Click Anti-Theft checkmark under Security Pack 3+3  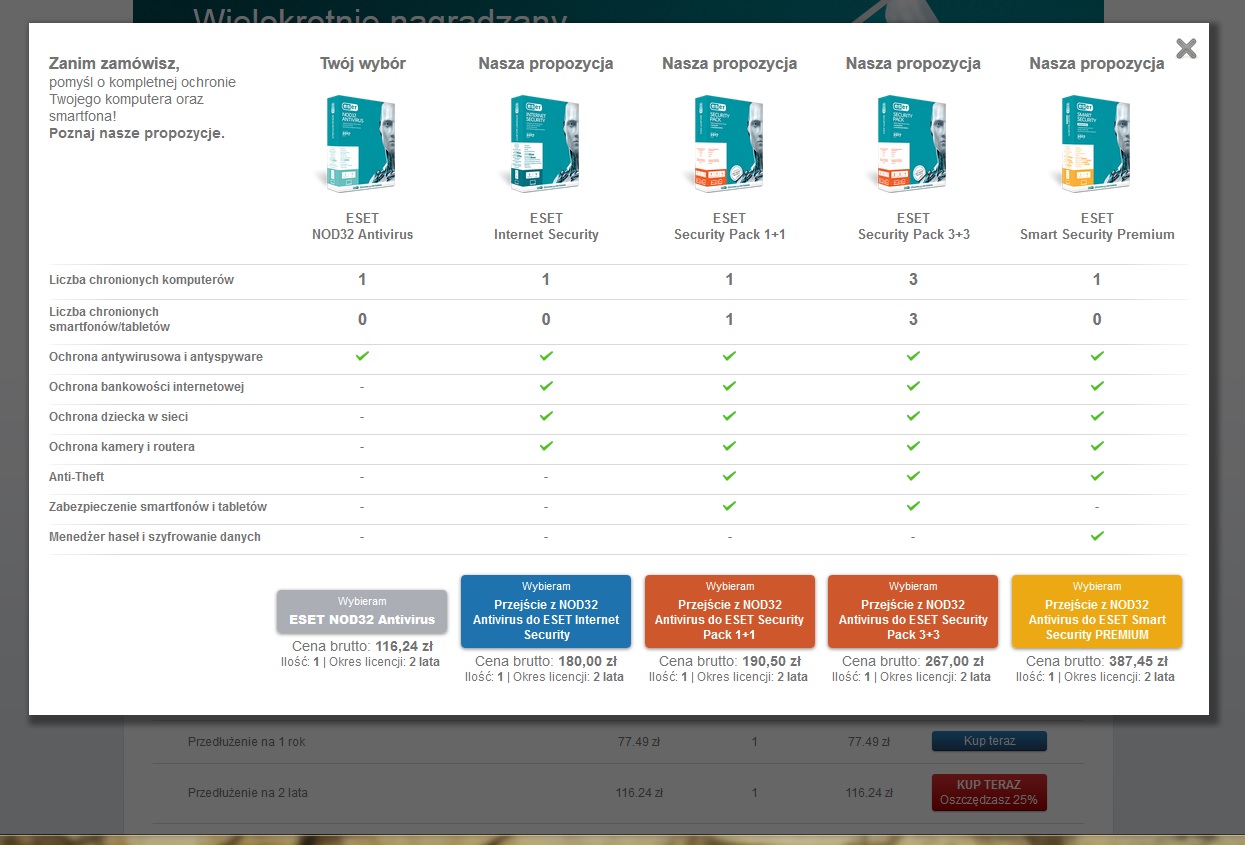tap(913, 476)
